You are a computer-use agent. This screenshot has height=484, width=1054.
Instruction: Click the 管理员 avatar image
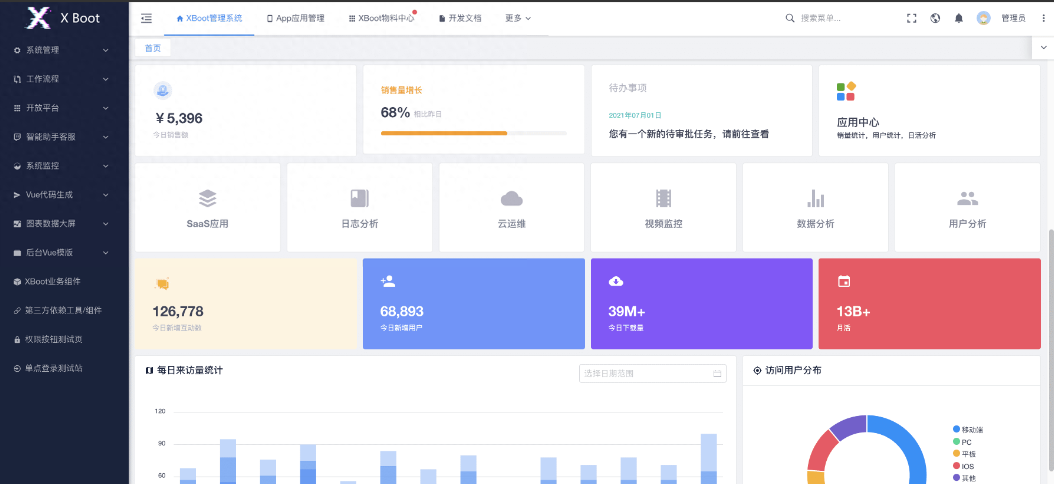pyautogui.click(x=983, y=18)
